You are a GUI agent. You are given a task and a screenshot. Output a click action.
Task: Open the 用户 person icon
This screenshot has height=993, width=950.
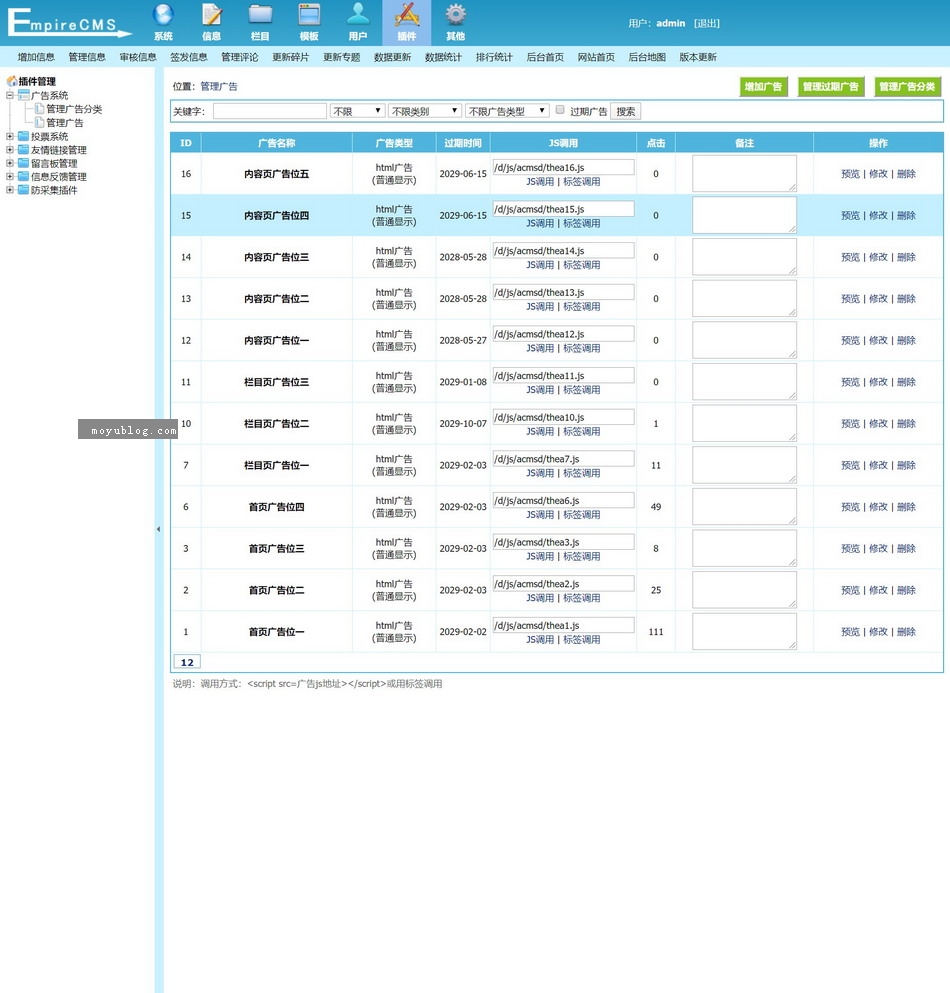click(x=358, y=15)
